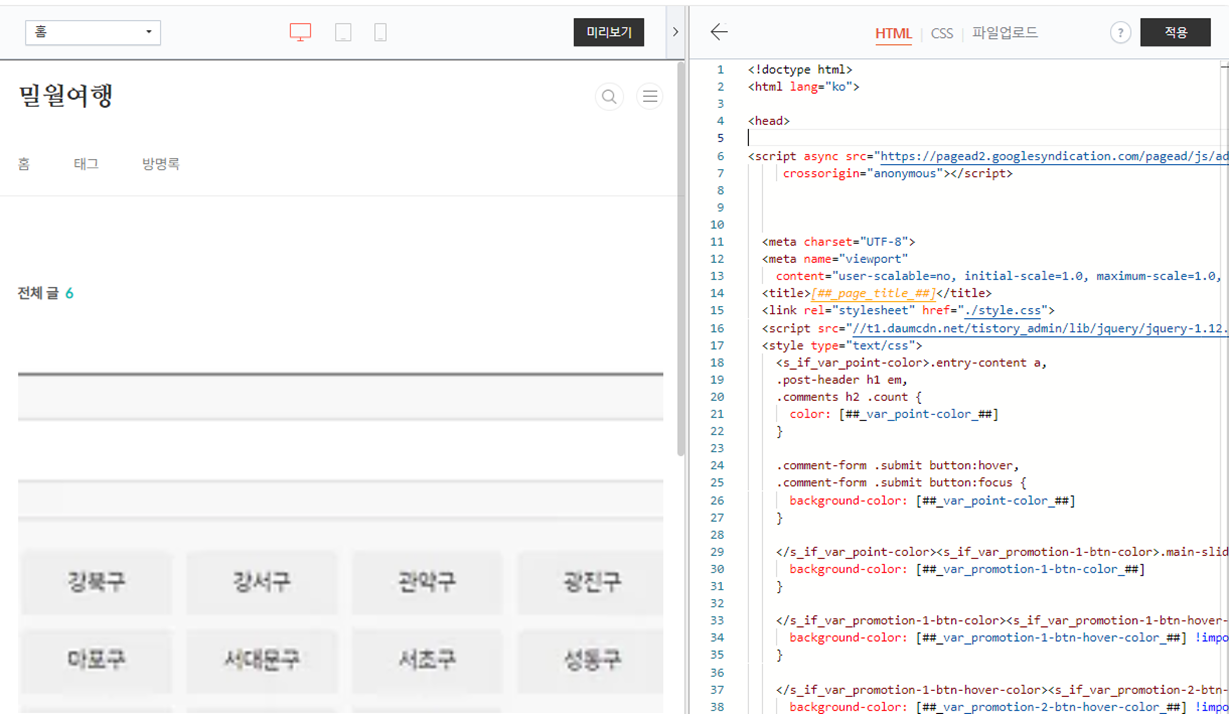This screenshot has width=1229, height=714.
Task: Click the background-color point-color line 26
Action: (x=932, y=500)
